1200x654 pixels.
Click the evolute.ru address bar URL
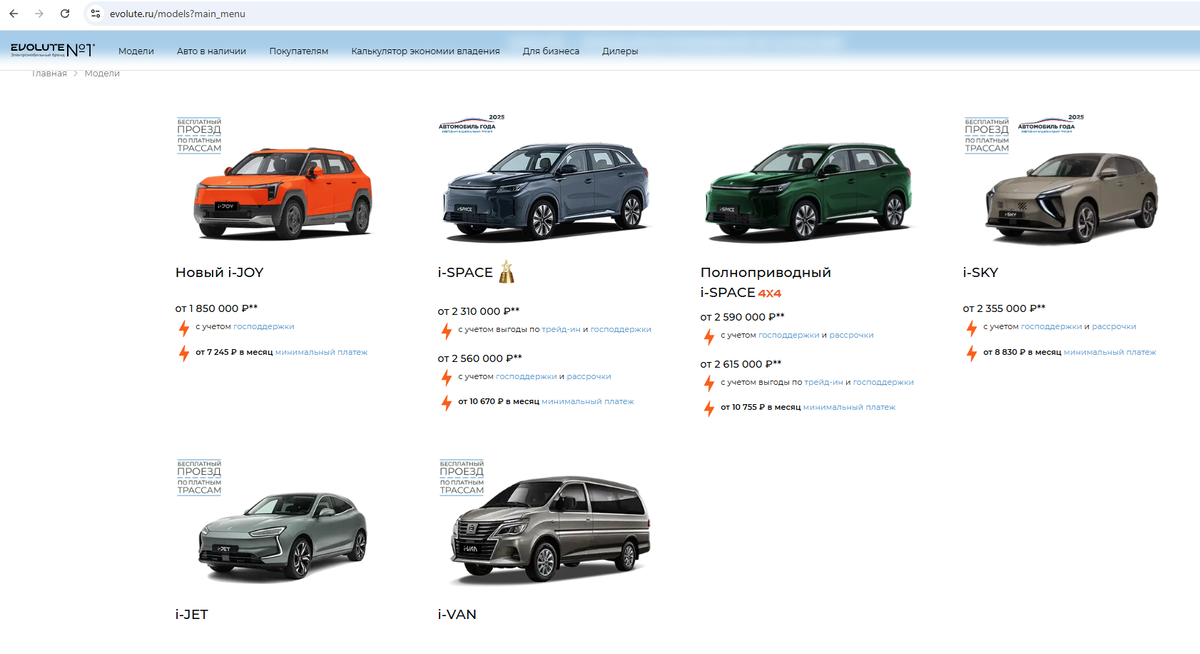(176, 14)
